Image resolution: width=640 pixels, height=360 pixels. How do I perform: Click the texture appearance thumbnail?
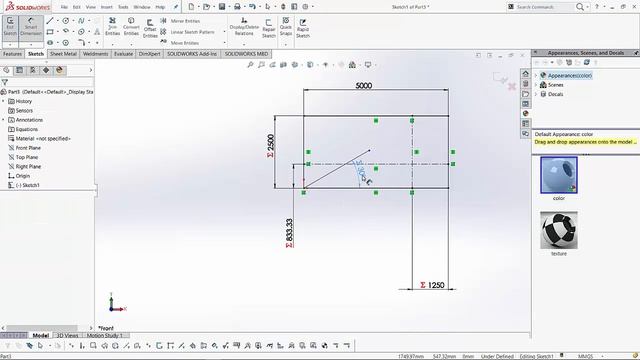559,230
